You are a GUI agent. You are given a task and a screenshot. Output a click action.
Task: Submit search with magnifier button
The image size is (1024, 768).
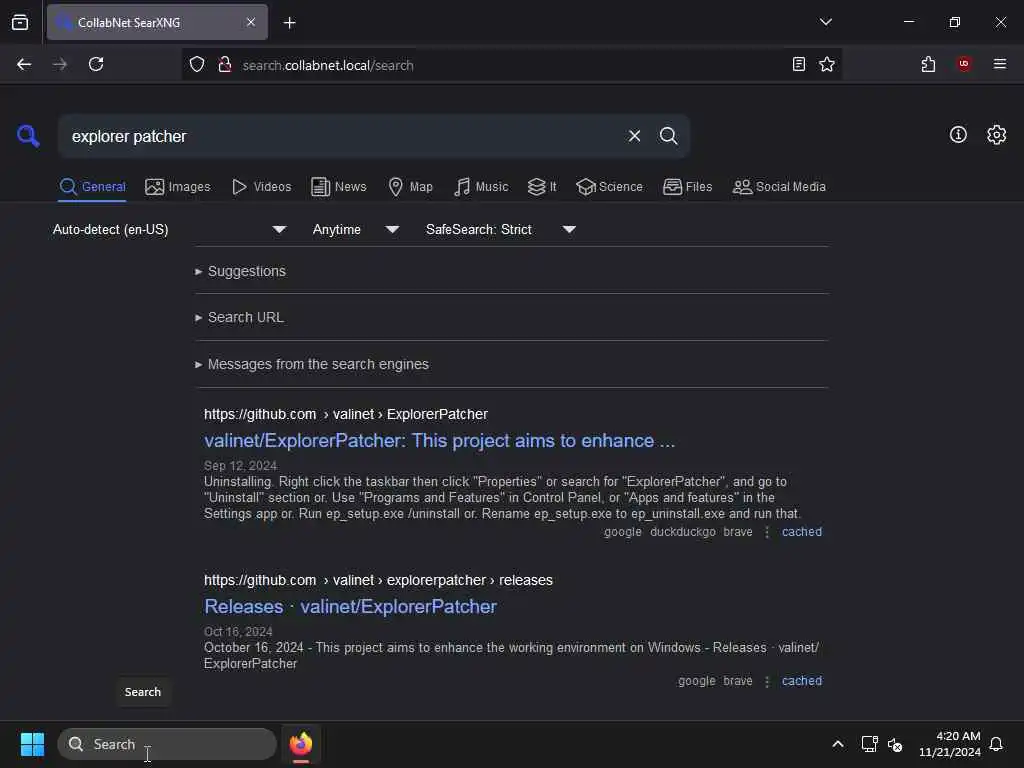[x=668, y=136]
